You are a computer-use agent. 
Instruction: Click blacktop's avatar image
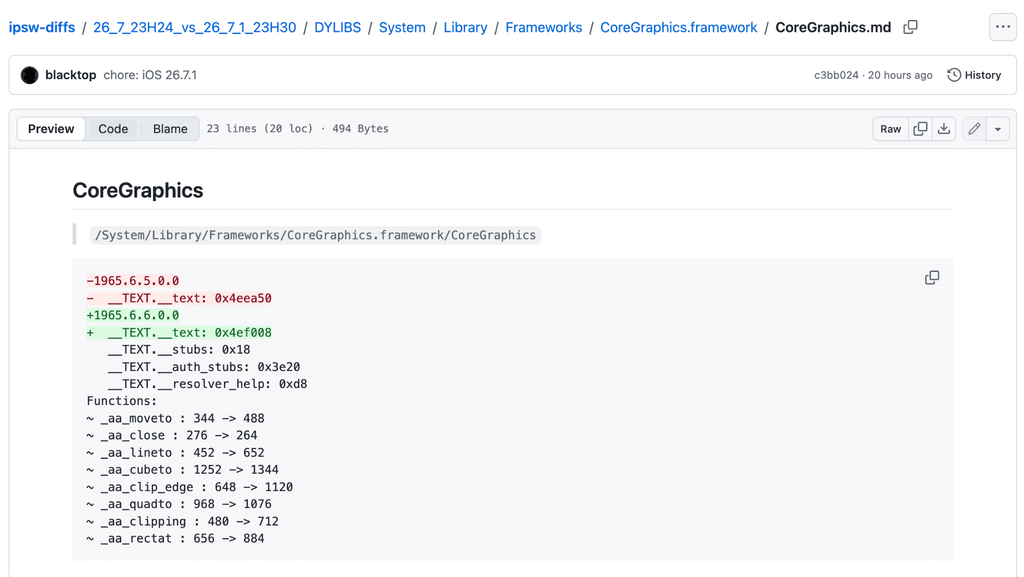tap(29, 75)
